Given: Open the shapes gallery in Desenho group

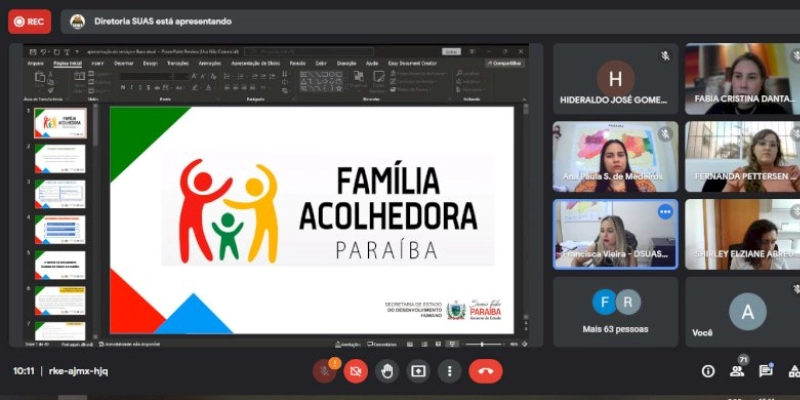Looking at the screenshot, I should (x=321, y=82).
